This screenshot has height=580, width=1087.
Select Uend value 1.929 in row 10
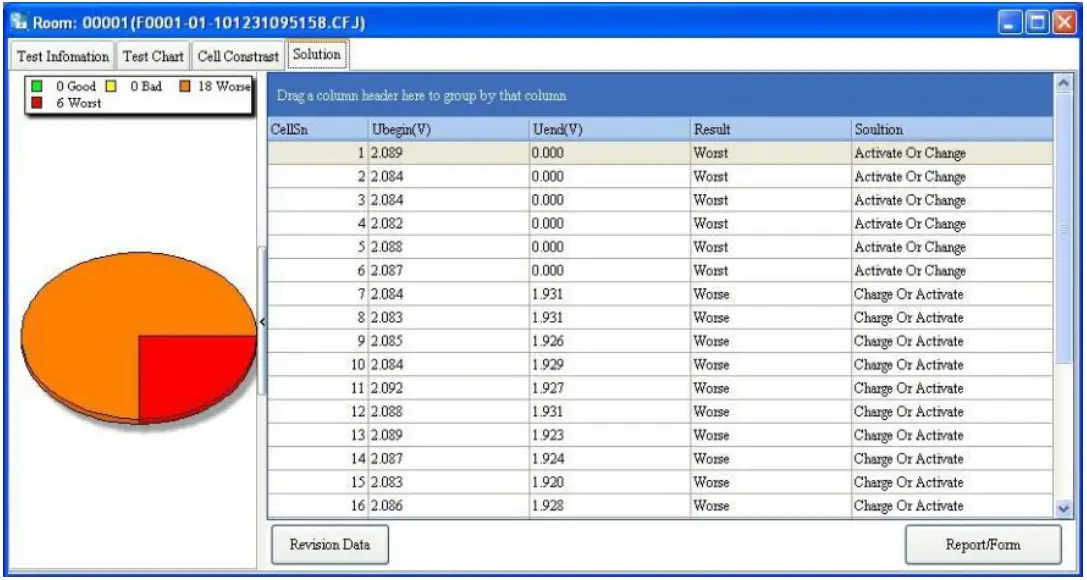[x=548, y=364]
